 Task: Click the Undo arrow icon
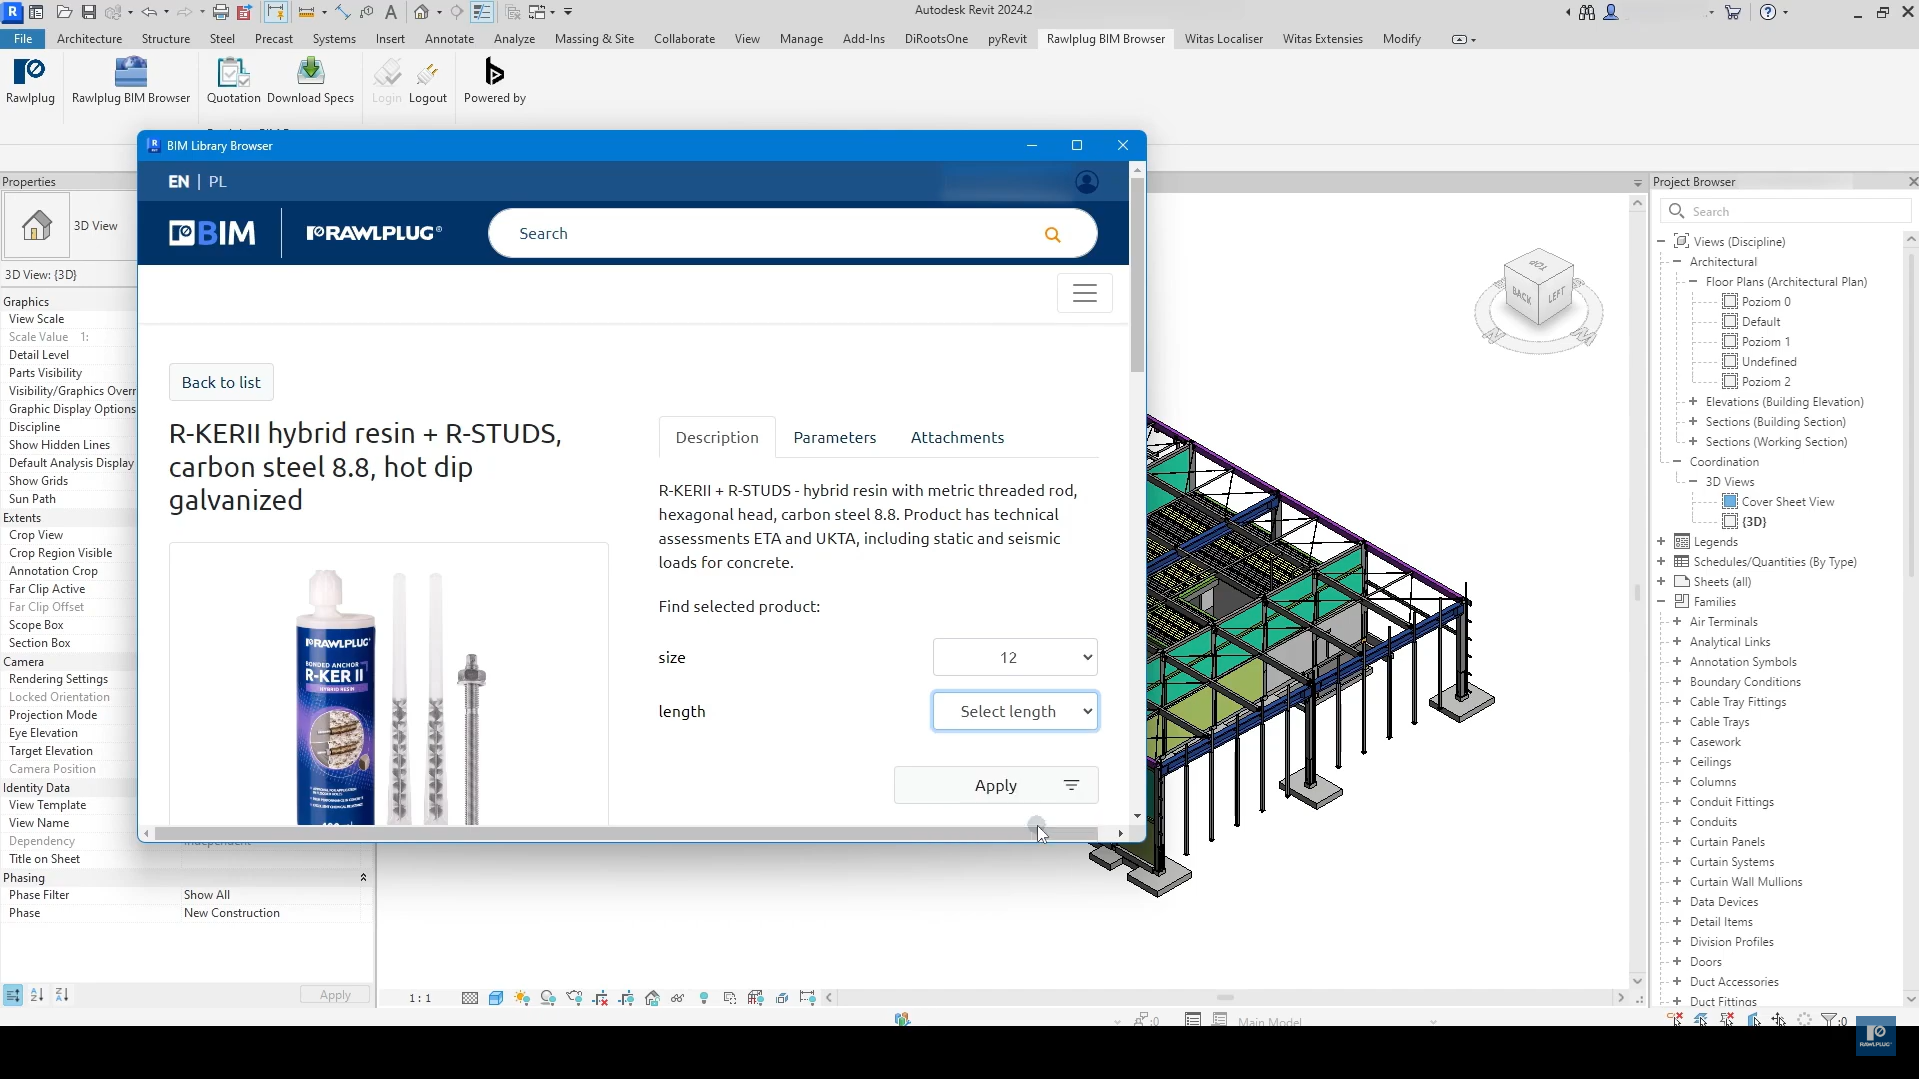coord(149,12)
